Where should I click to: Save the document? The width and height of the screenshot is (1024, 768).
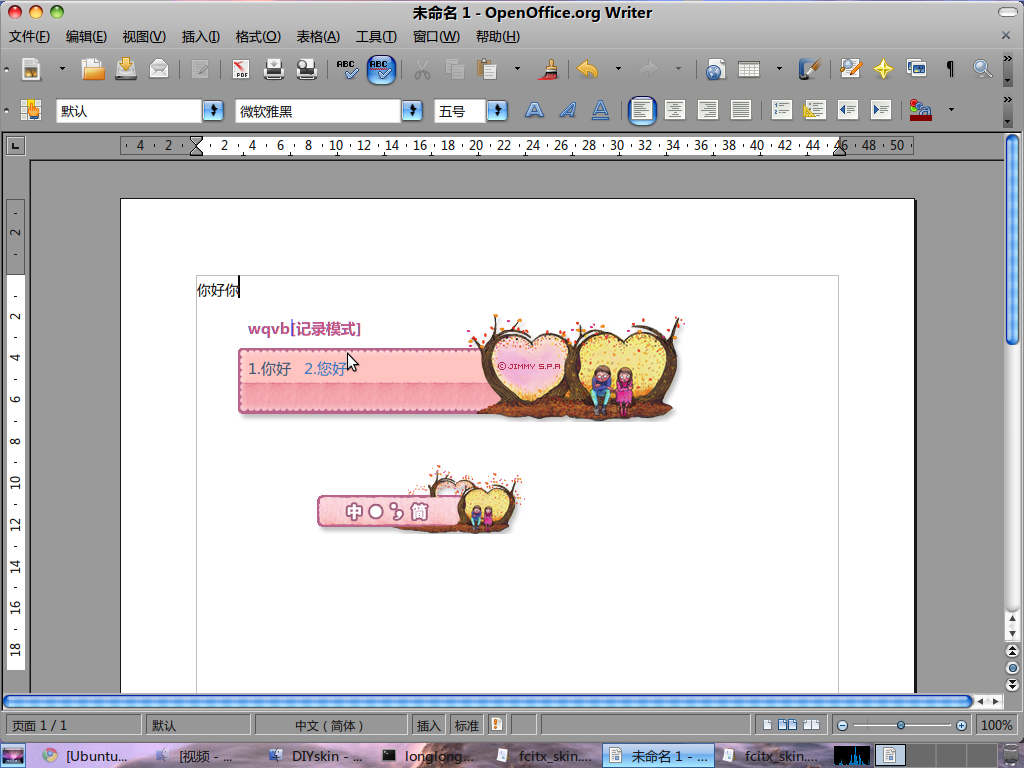pos(126,69)
